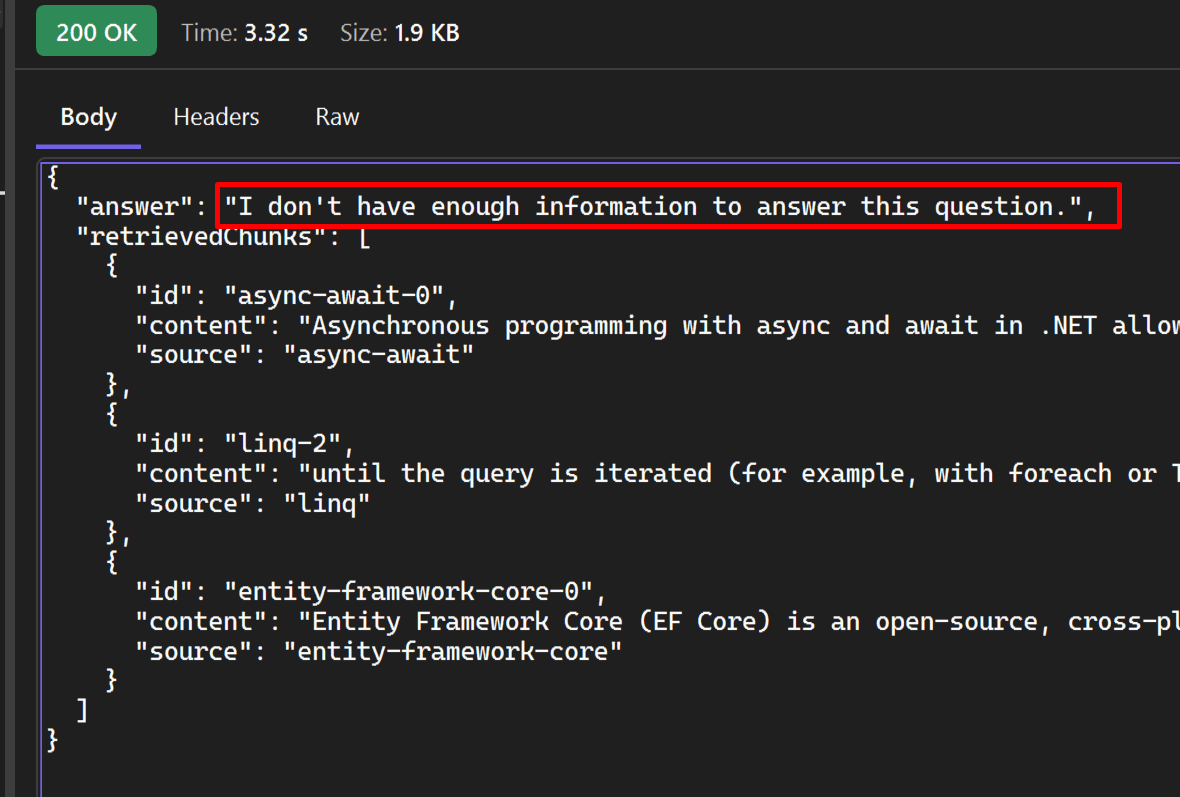This screenshot has width=1180, height=797.
Task: Click the final closing curly brace of JSON
Action: (x=53, y=741)
